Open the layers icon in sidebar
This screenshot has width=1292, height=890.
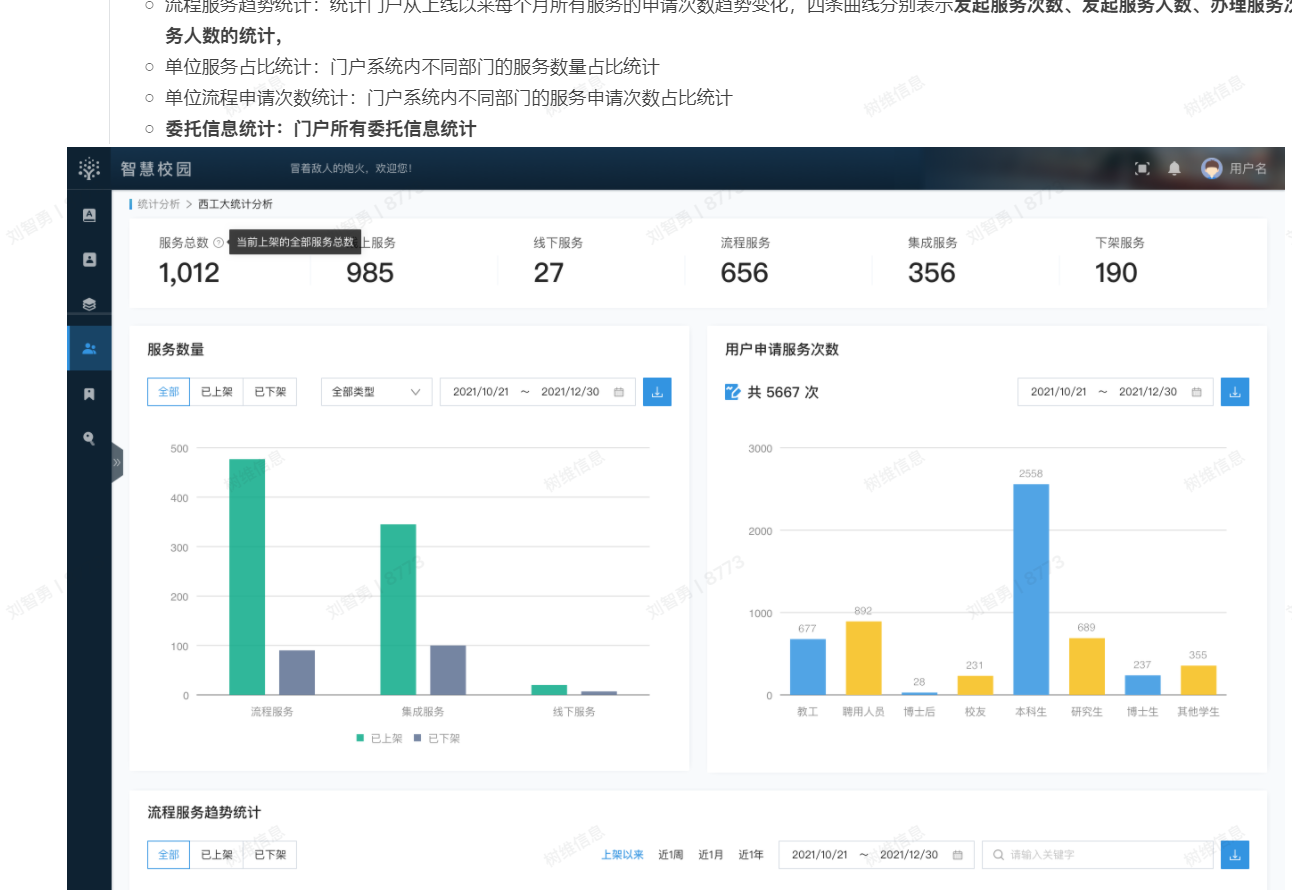point(89,304)
